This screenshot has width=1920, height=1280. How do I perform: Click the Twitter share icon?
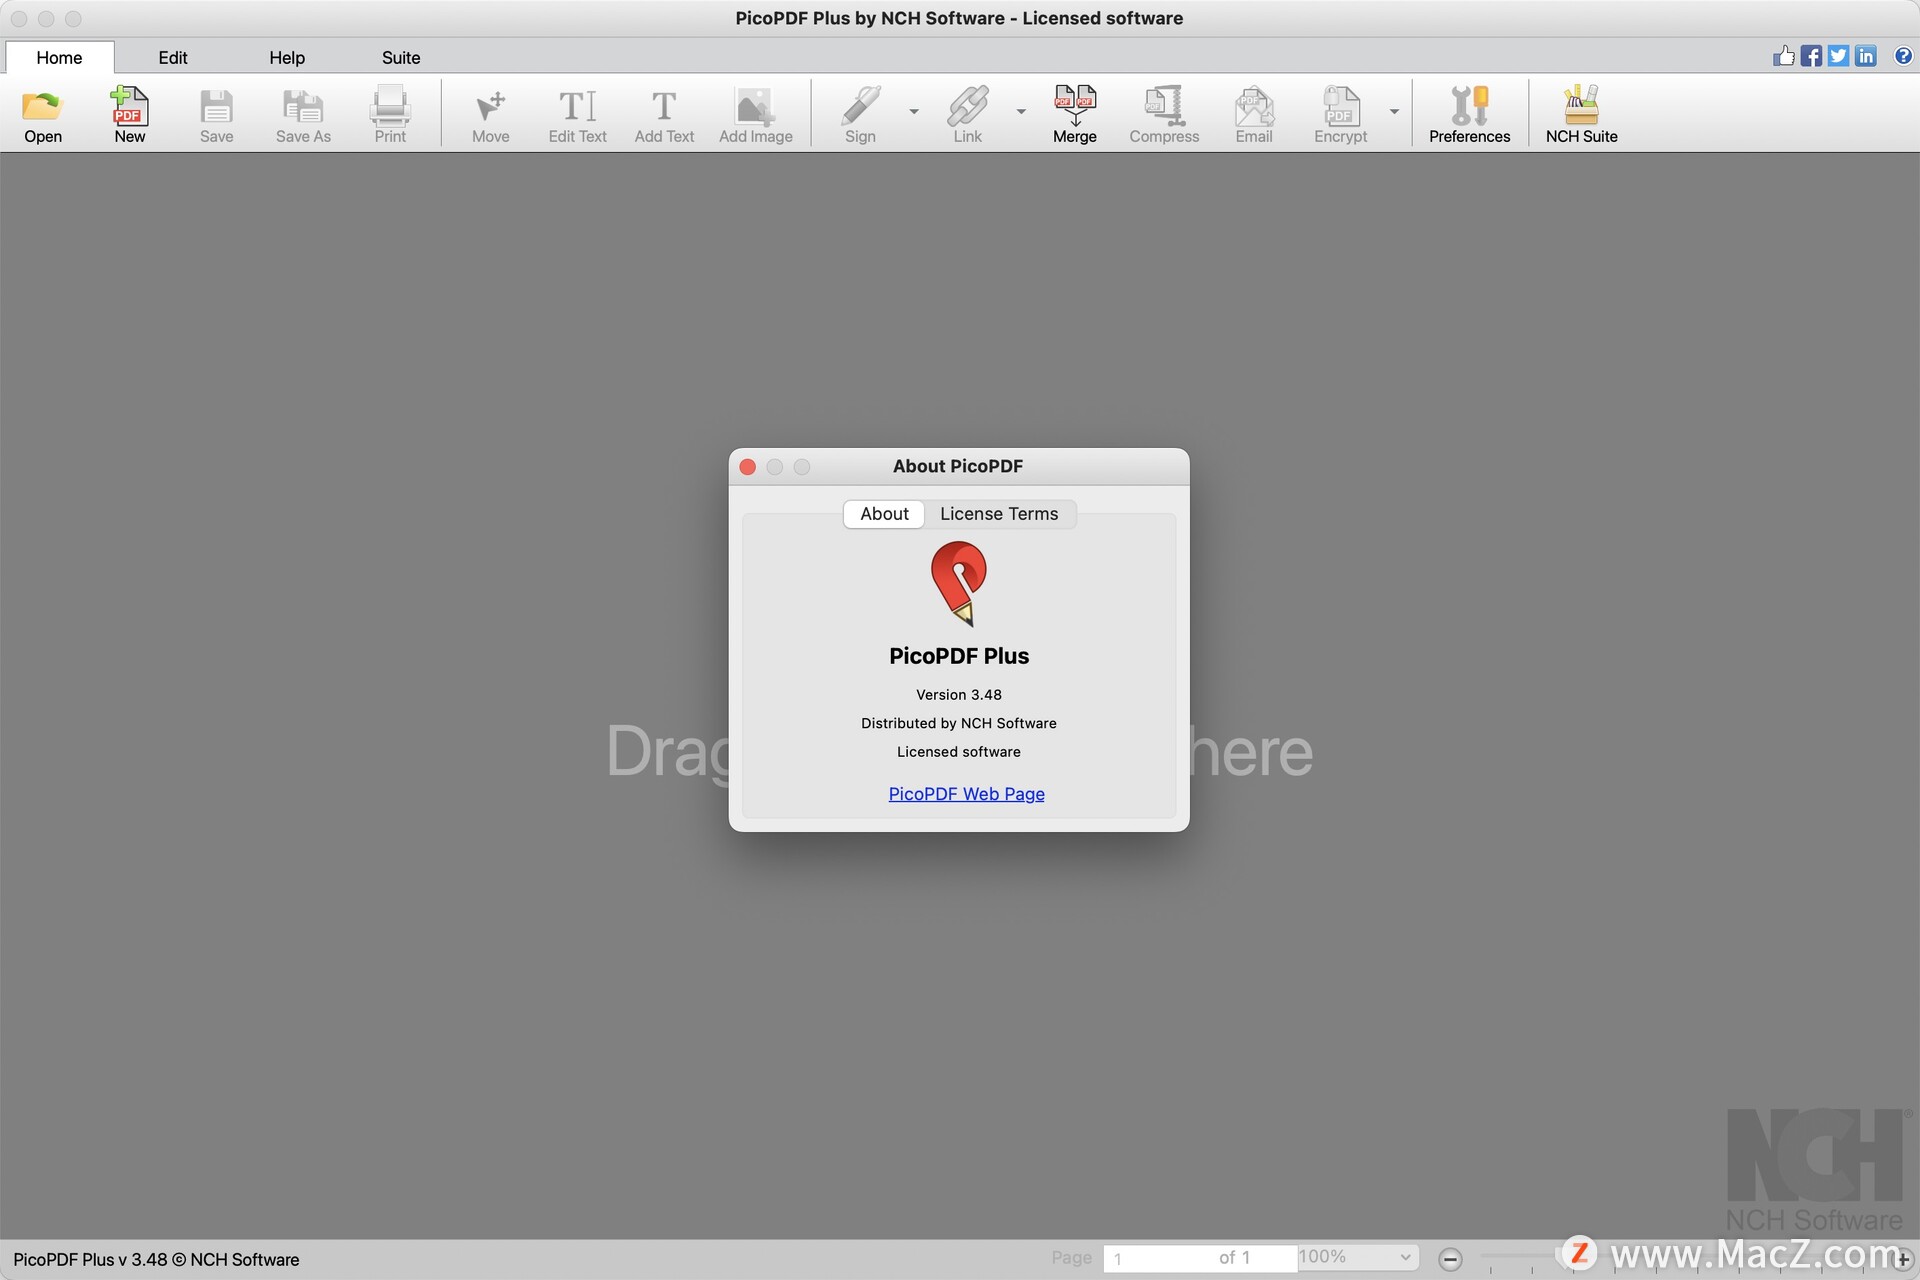click(x=1840, y=56)
